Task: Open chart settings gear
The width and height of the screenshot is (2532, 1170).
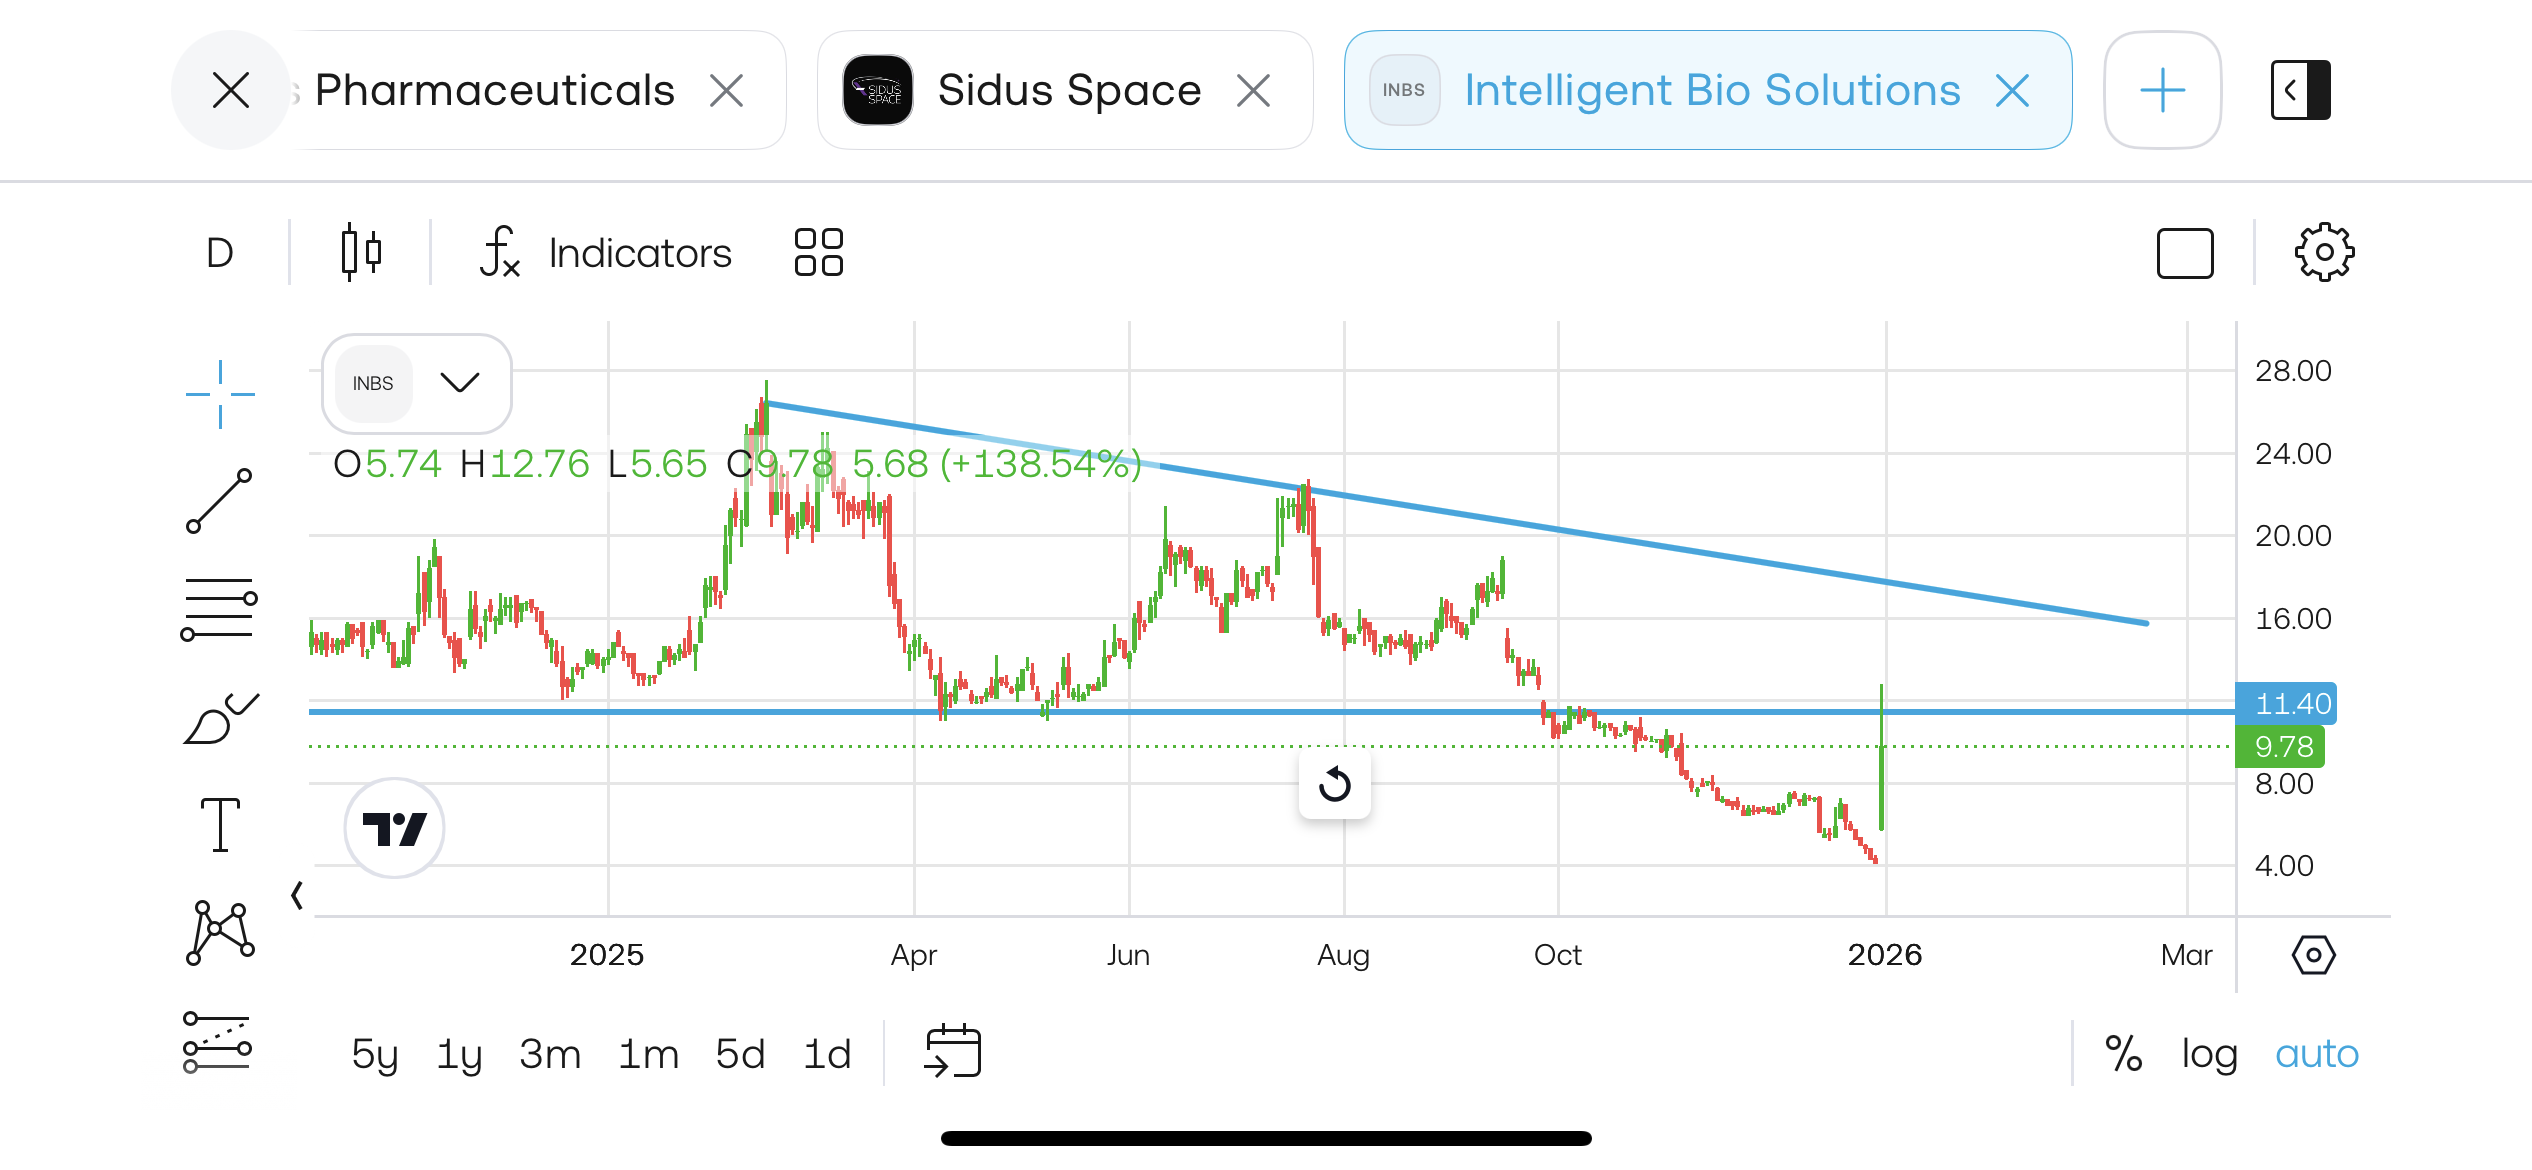Action: coord(2324,252)
